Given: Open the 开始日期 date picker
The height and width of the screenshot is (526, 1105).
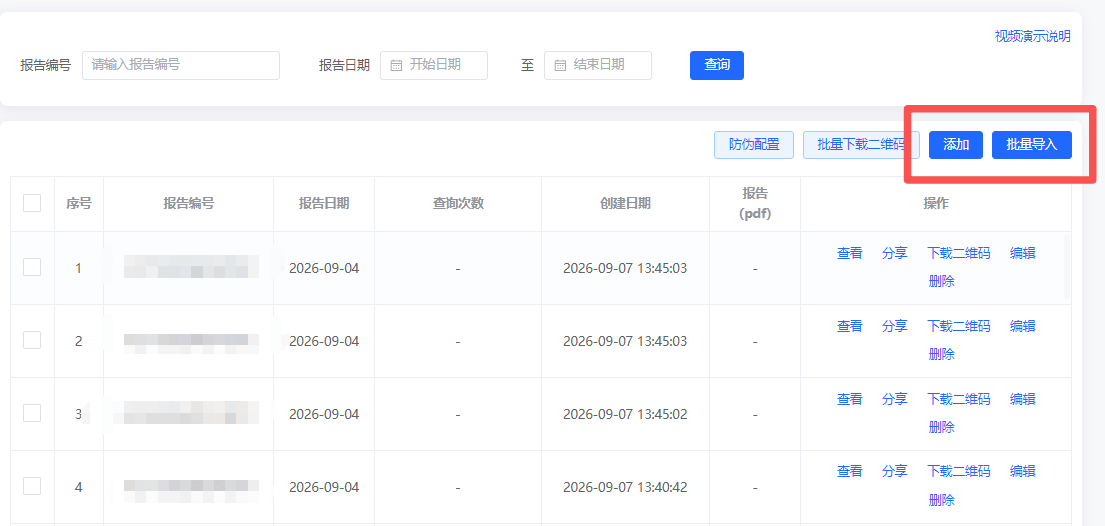Looking at the screenshot, I should point(434,65).
